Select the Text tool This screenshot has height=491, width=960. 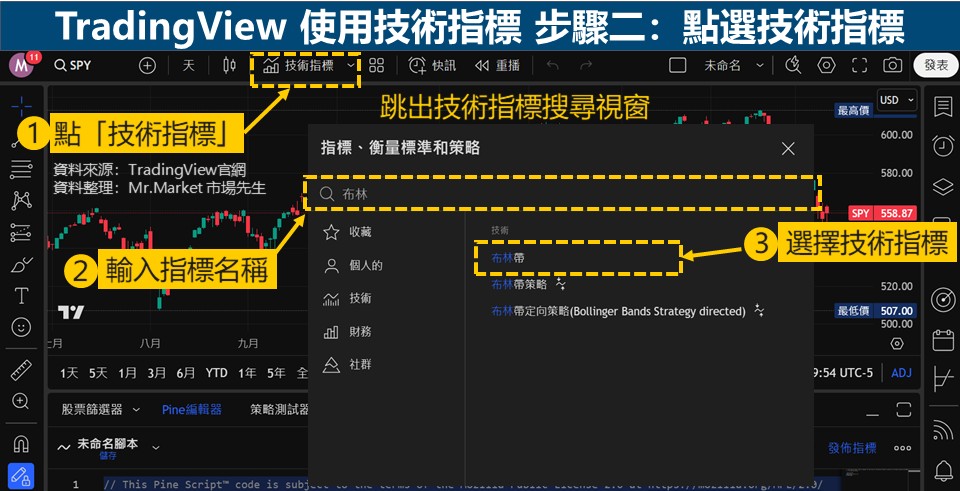[21, 296]
